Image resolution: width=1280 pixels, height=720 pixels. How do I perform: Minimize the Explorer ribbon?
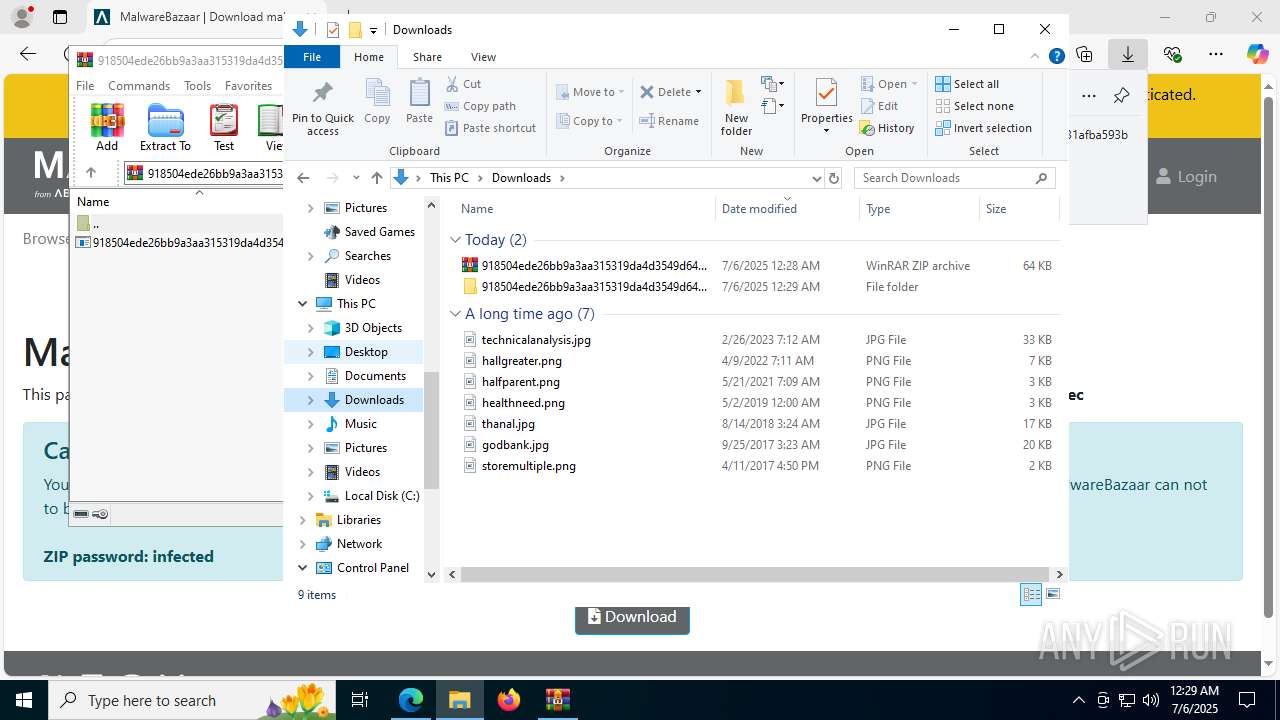click(1035, 57)
